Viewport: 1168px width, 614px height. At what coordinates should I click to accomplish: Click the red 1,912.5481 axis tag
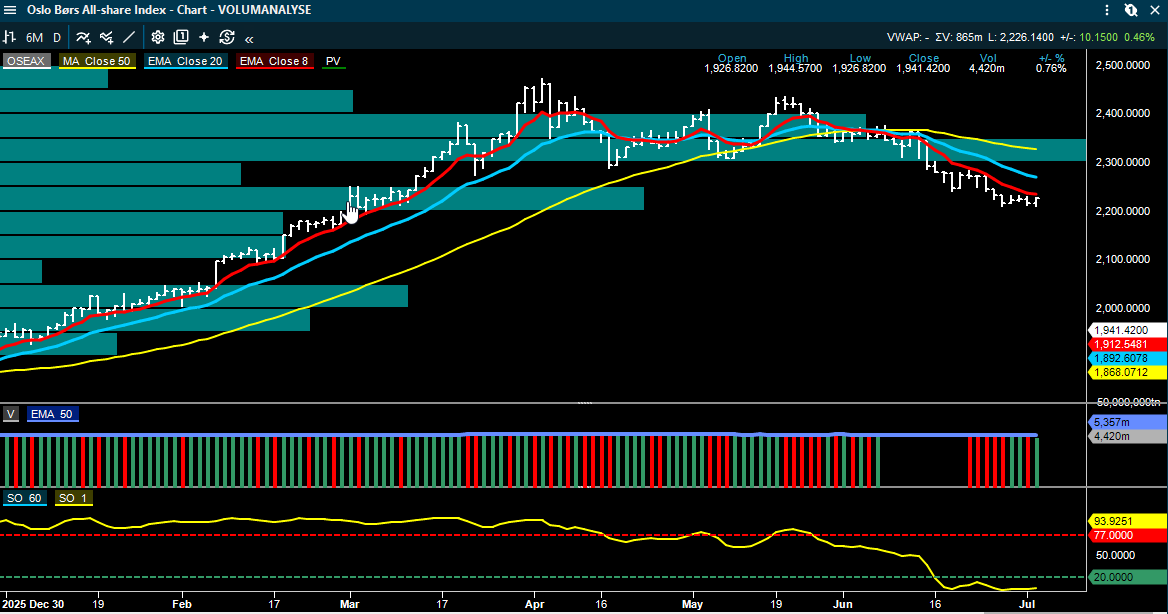[x=1125, y=344]
